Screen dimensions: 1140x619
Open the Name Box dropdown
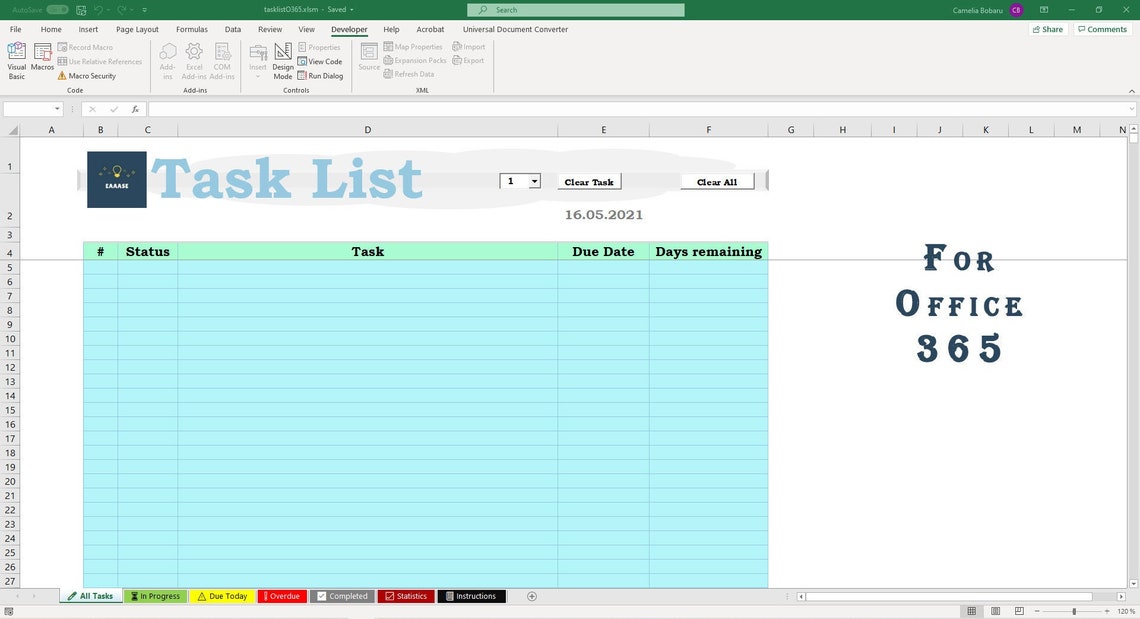click(57, 108)
